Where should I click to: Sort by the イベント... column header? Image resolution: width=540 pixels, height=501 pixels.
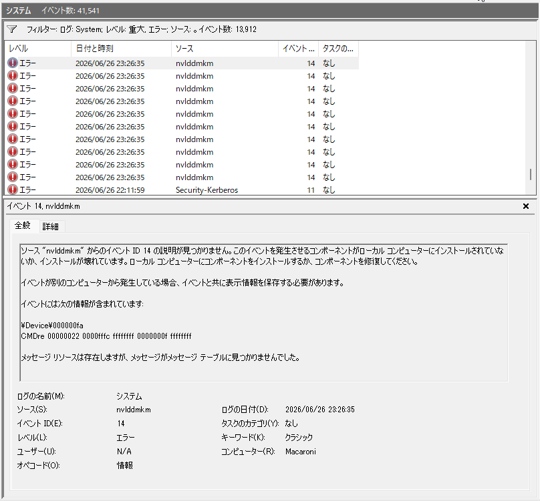coord(299,49)
